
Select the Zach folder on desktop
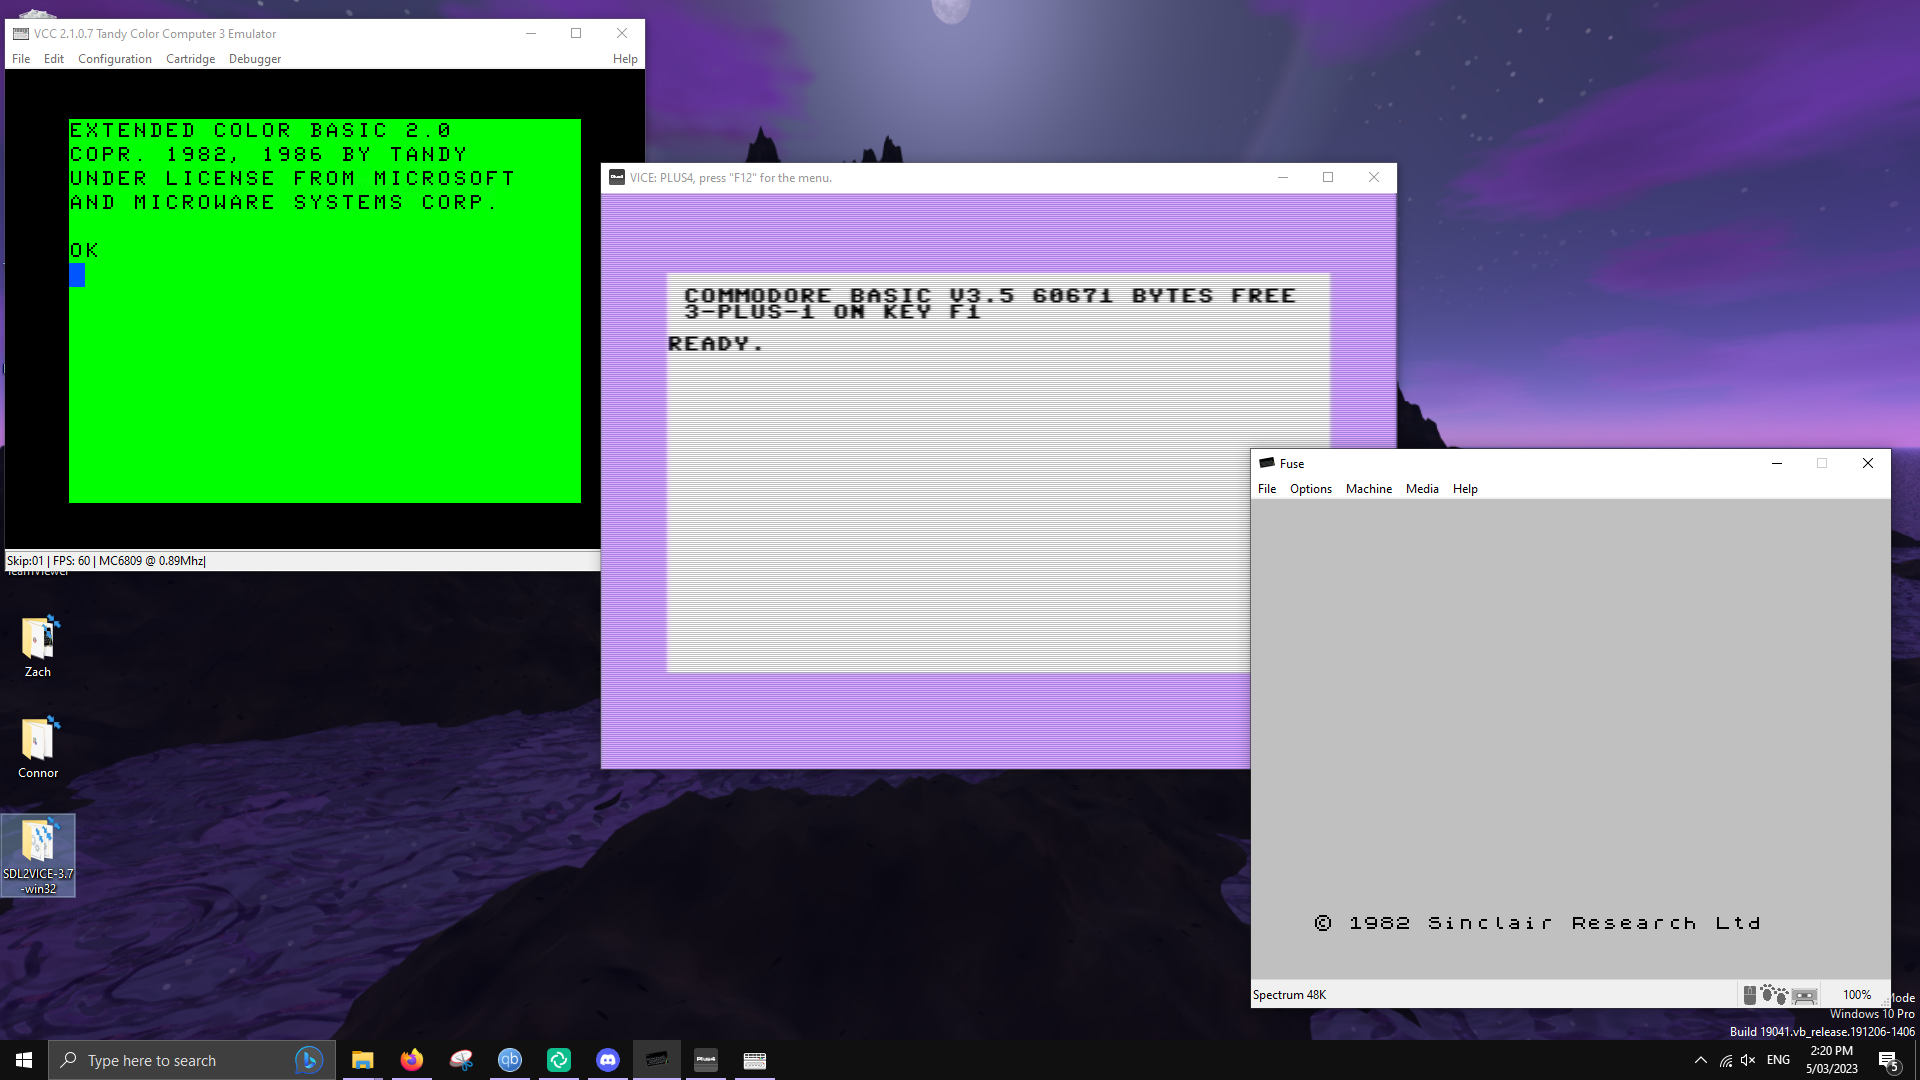tap(38, 647)
